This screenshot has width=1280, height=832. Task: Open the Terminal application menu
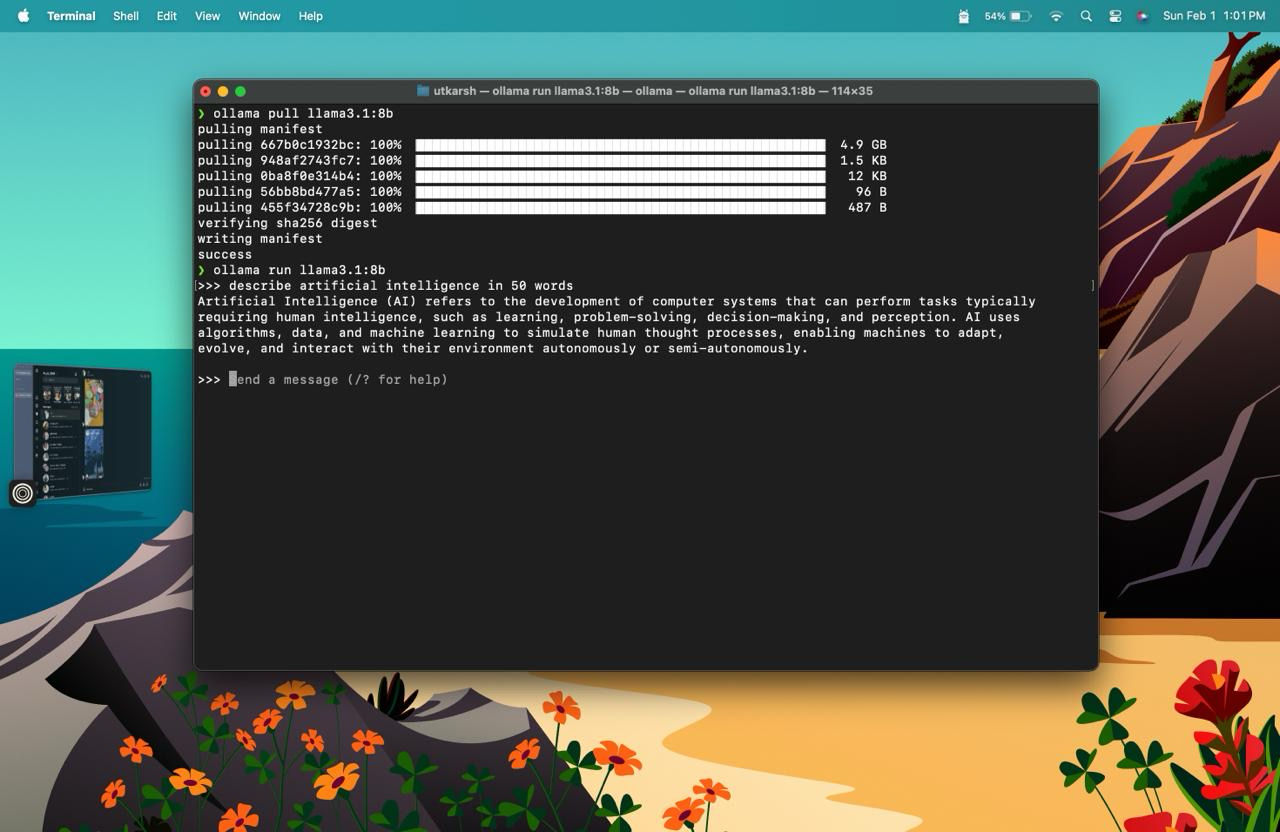point(71,16)
